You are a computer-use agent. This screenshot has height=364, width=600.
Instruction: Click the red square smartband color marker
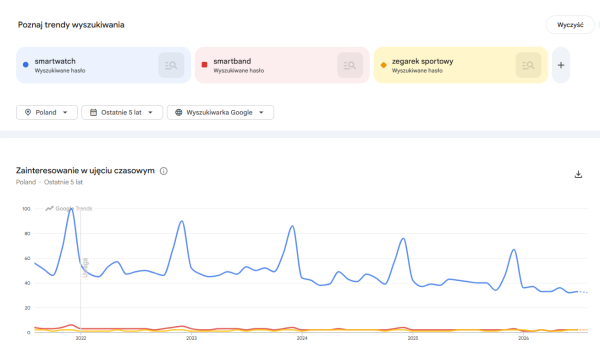click(x=204, y=65)
